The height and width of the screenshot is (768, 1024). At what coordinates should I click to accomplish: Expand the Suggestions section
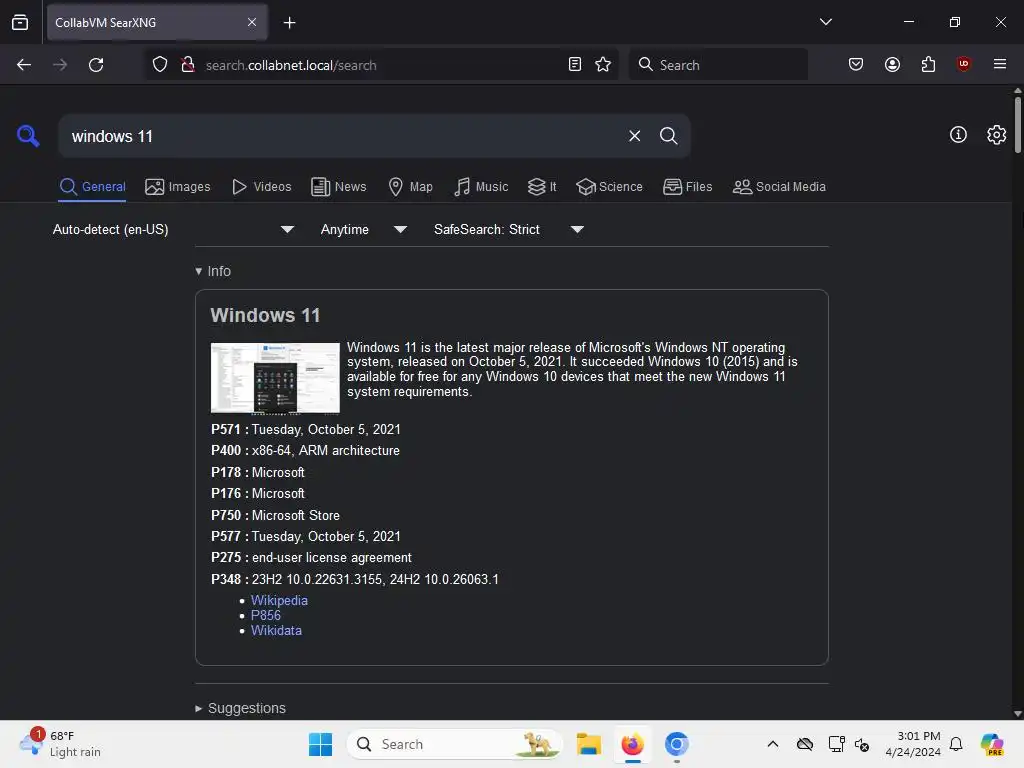pyautogui.click(x=240, y=708)
